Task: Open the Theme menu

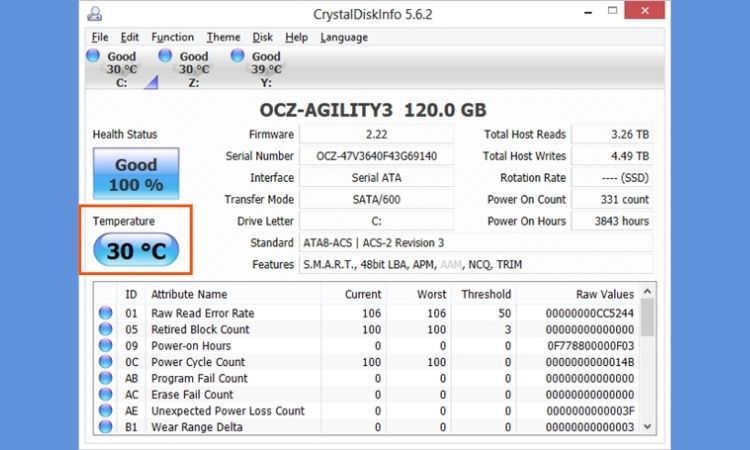Action: (223, 37)
